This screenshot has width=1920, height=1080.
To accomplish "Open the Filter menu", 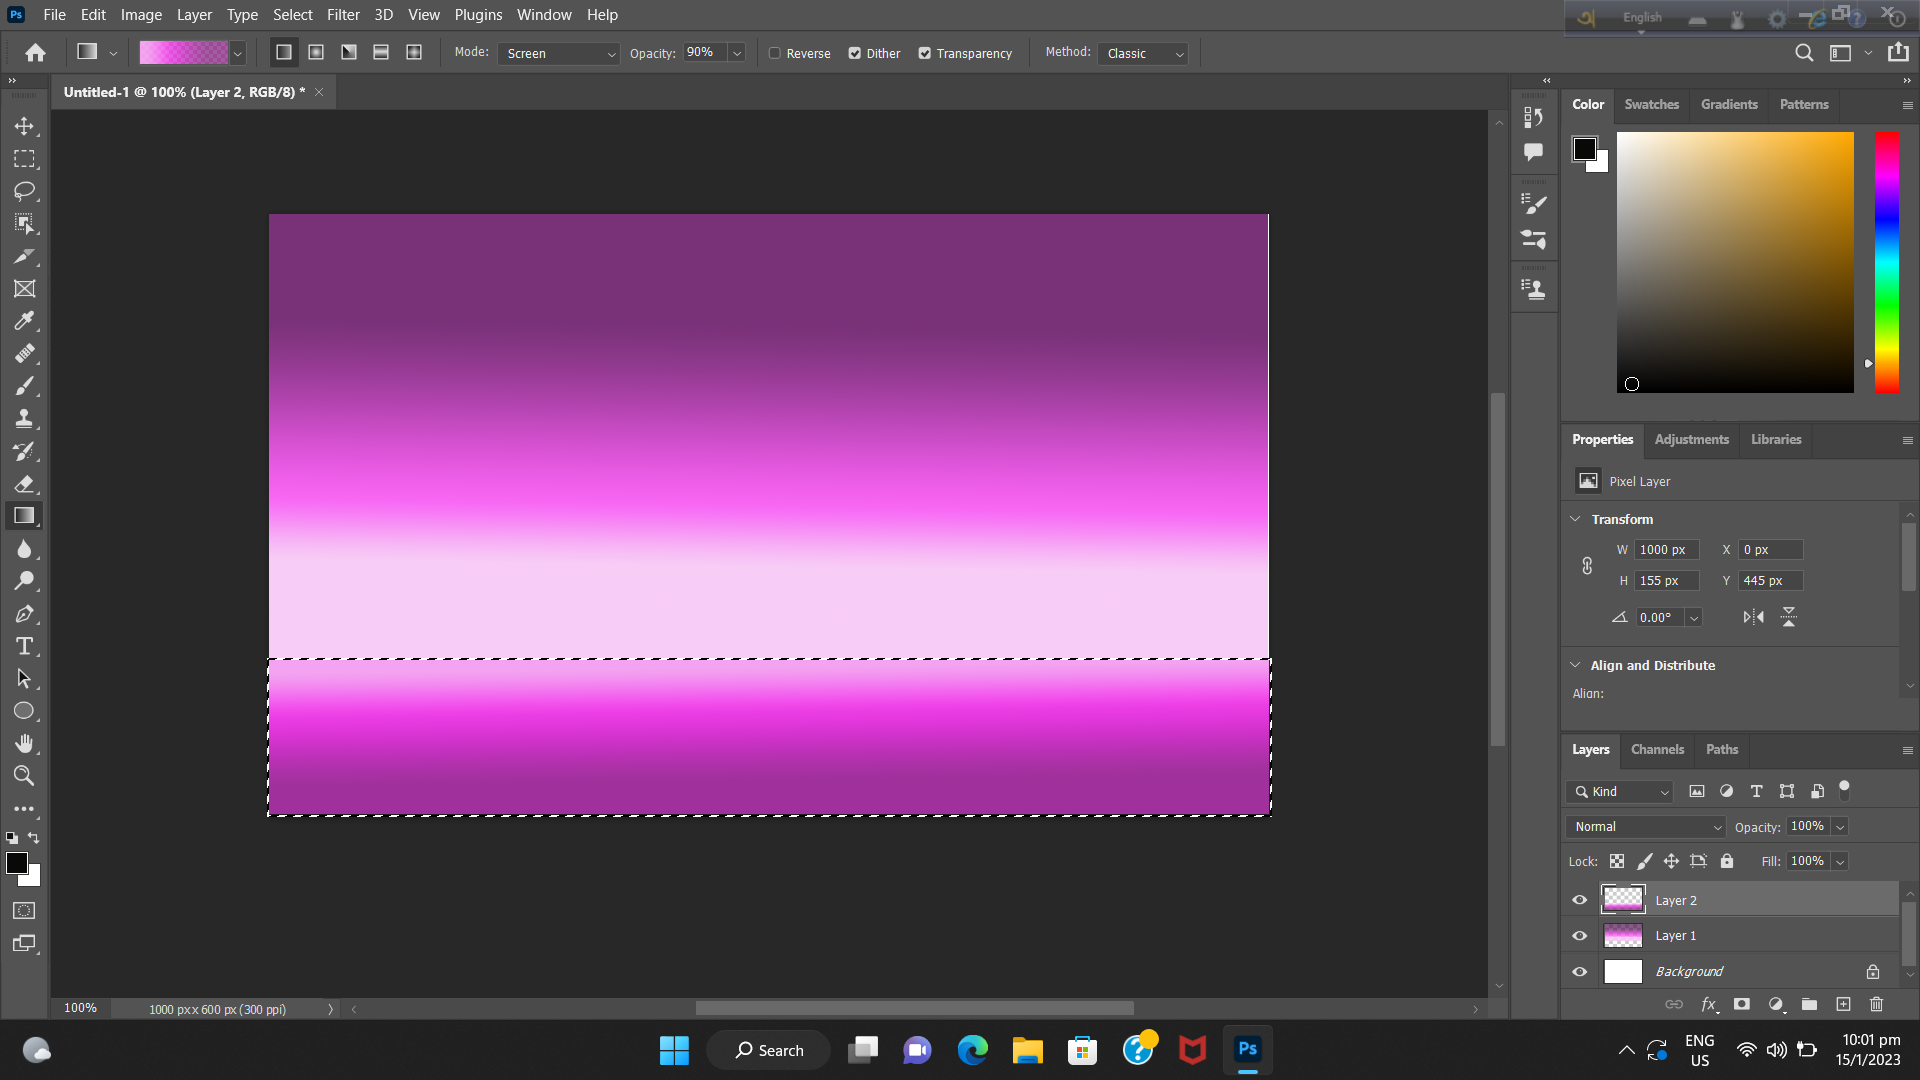I will (x=343, y=14).
